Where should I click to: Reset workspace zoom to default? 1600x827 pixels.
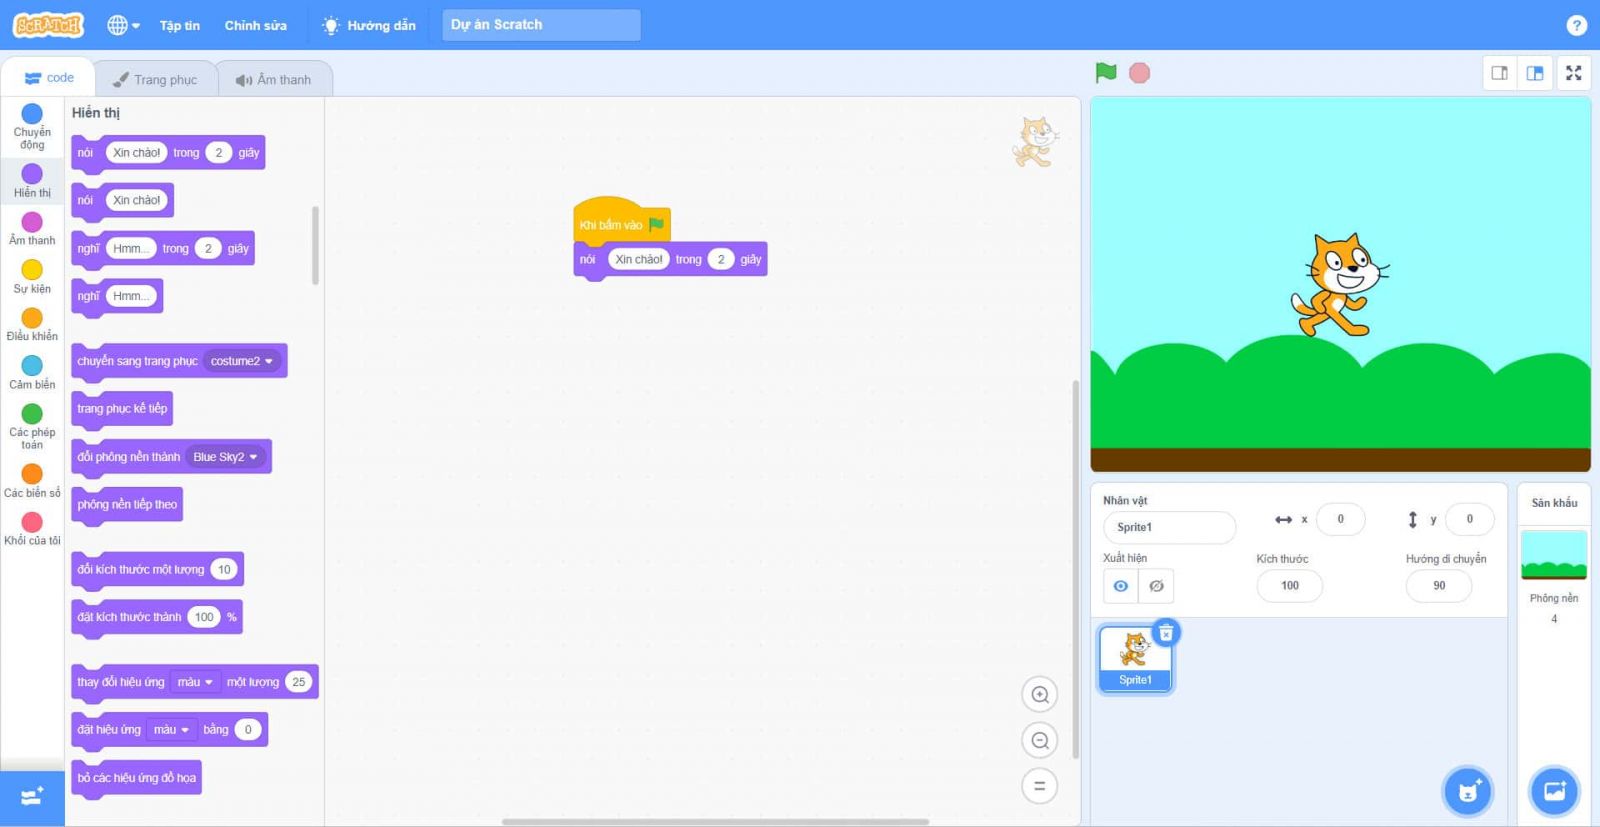[1040, 786]
